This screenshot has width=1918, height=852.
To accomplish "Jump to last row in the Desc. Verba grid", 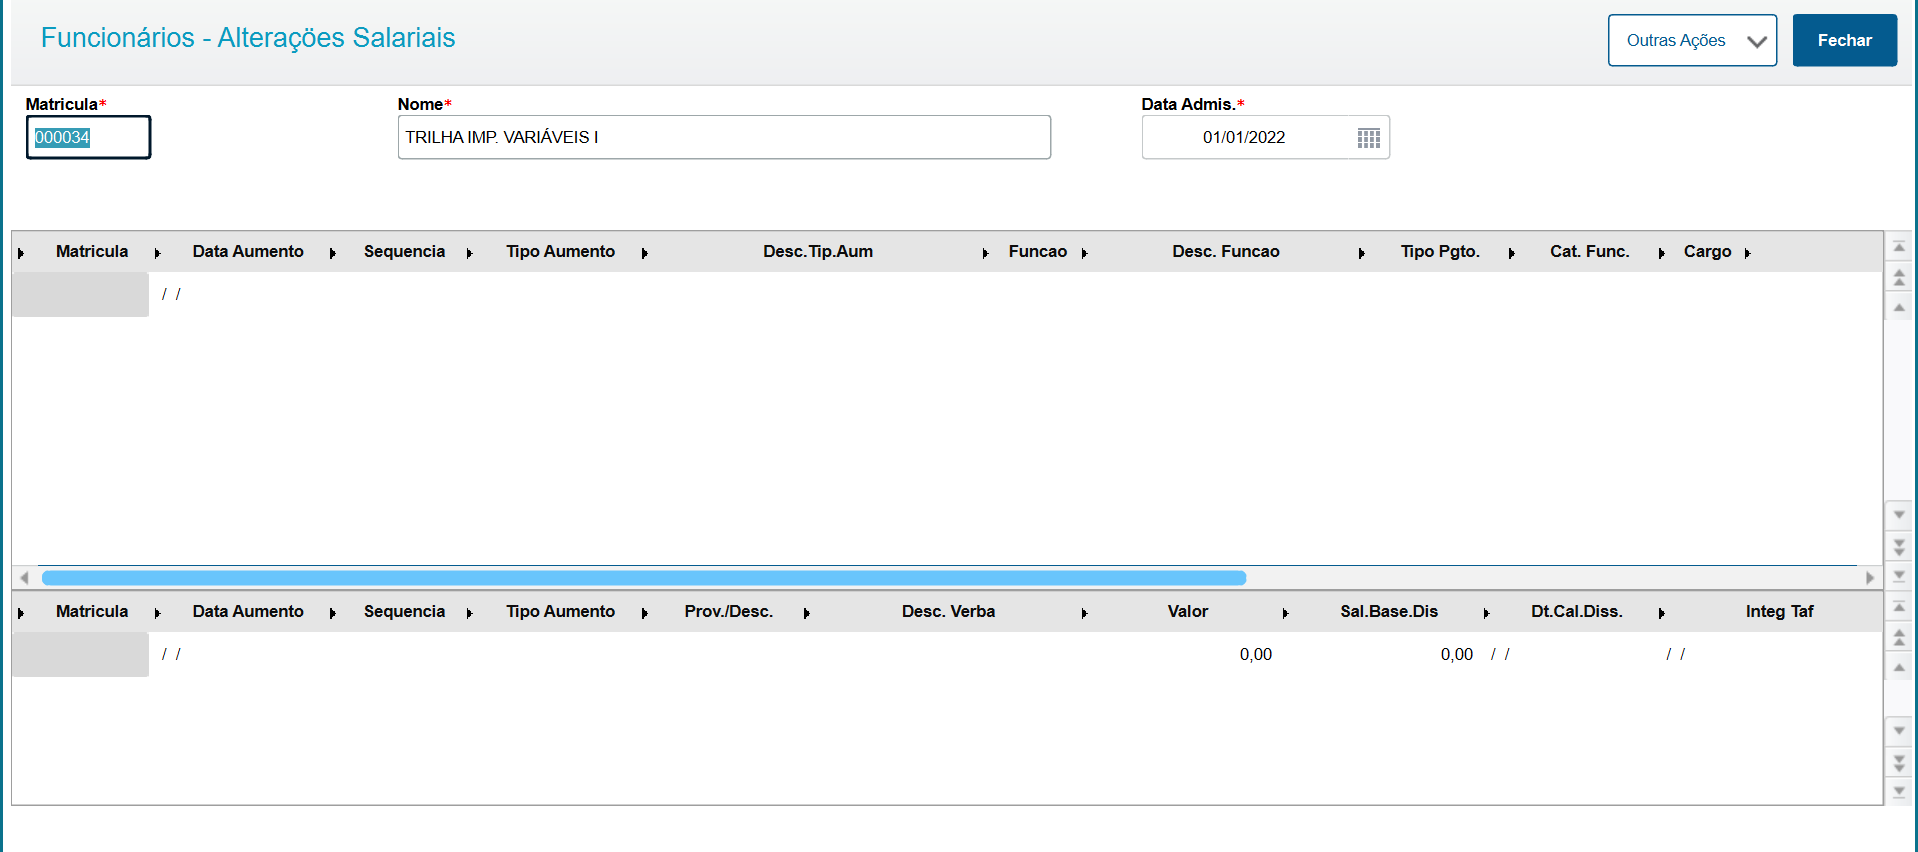I will click(x=1899, y=792).
